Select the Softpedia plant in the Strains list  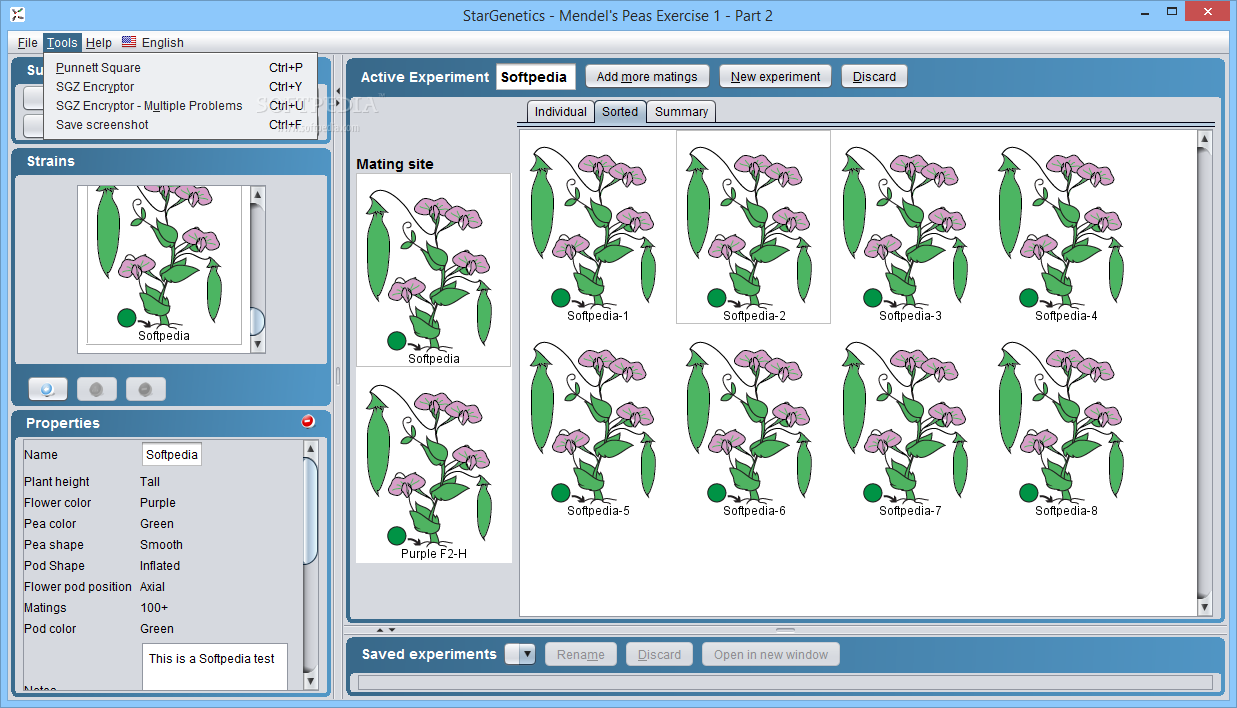pos(164,265)
